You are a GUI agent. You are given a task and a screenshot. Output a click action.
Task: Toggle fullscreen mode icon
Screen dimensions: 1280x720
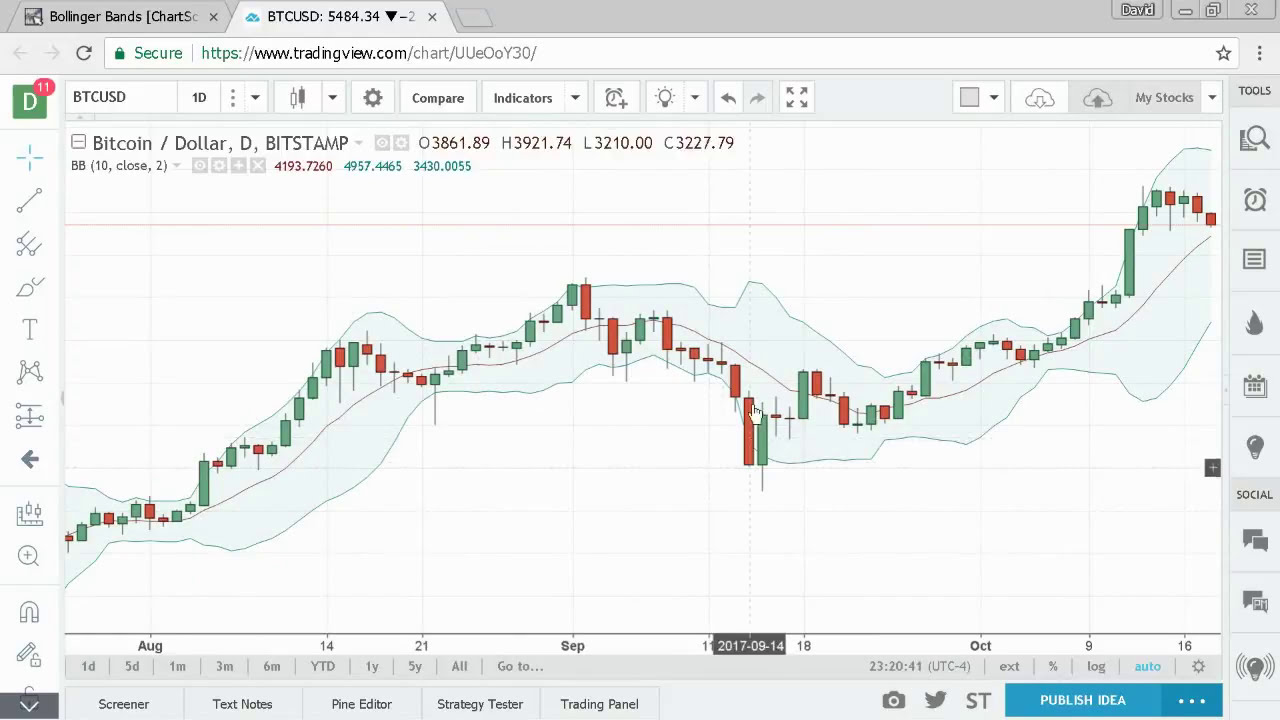pos(797,97)
